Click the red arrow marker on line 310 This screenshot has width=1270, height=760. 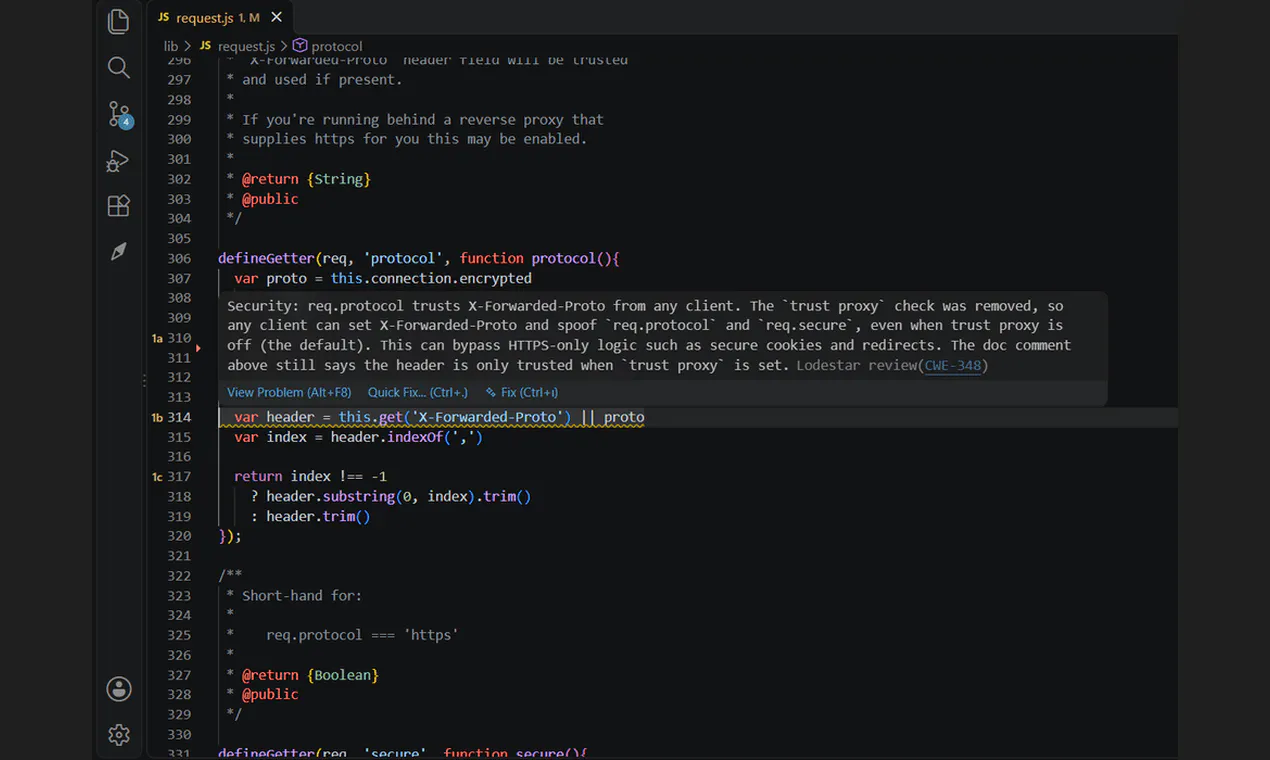pos(198,348)
